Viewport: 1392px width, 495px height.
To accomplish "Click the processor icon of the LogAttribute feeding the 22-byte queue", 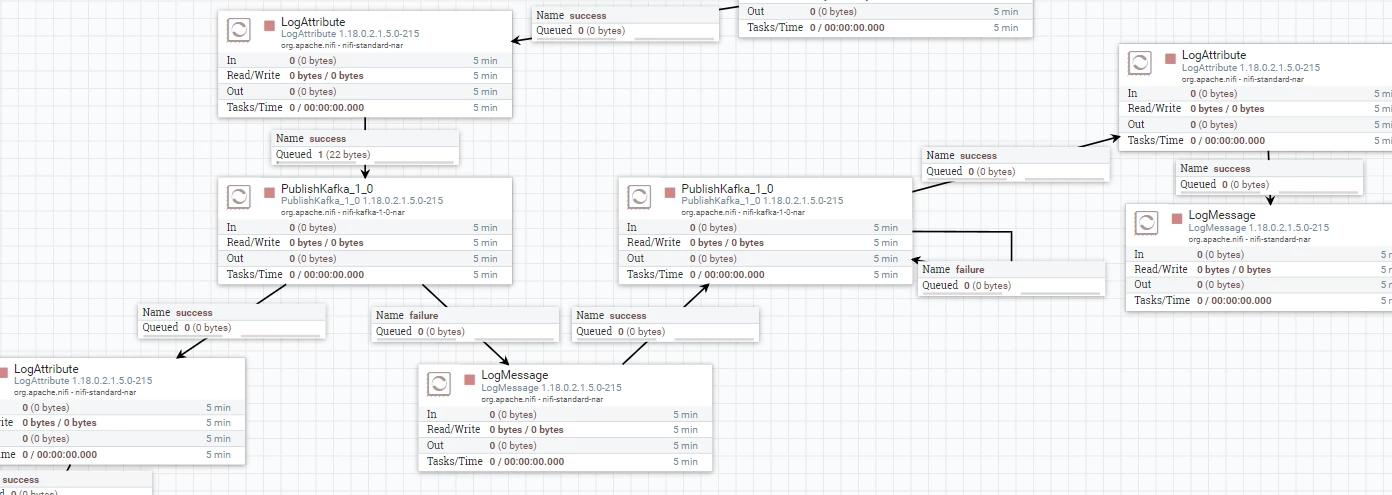I will pos(239,30).
